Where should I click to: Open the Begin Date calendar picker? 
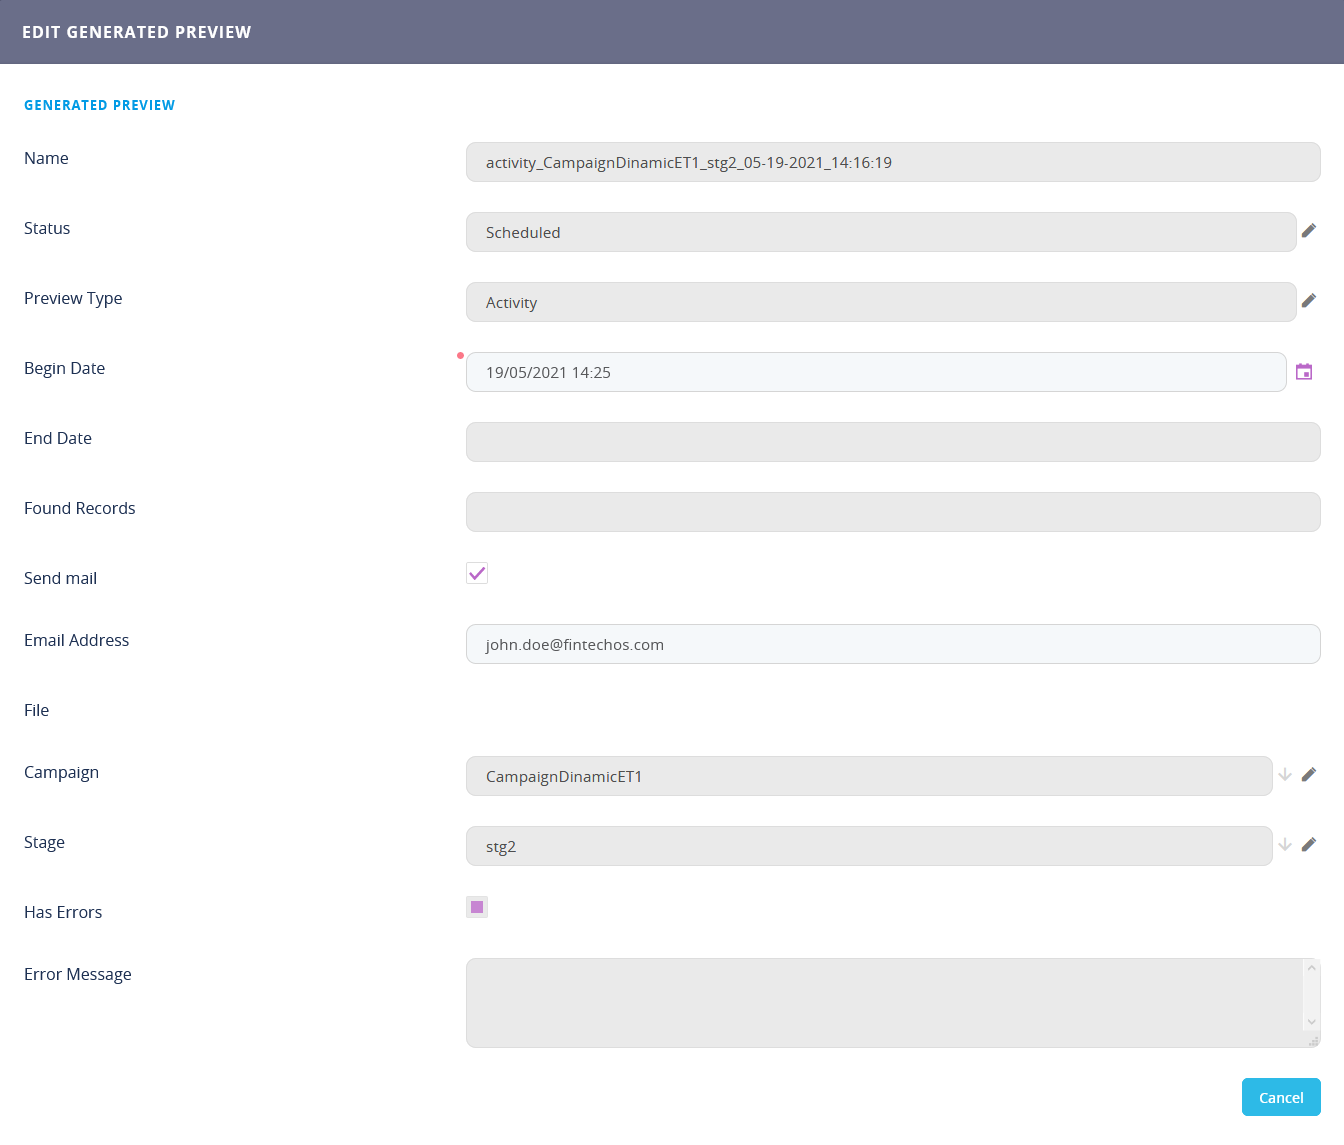pos(1304,372)
